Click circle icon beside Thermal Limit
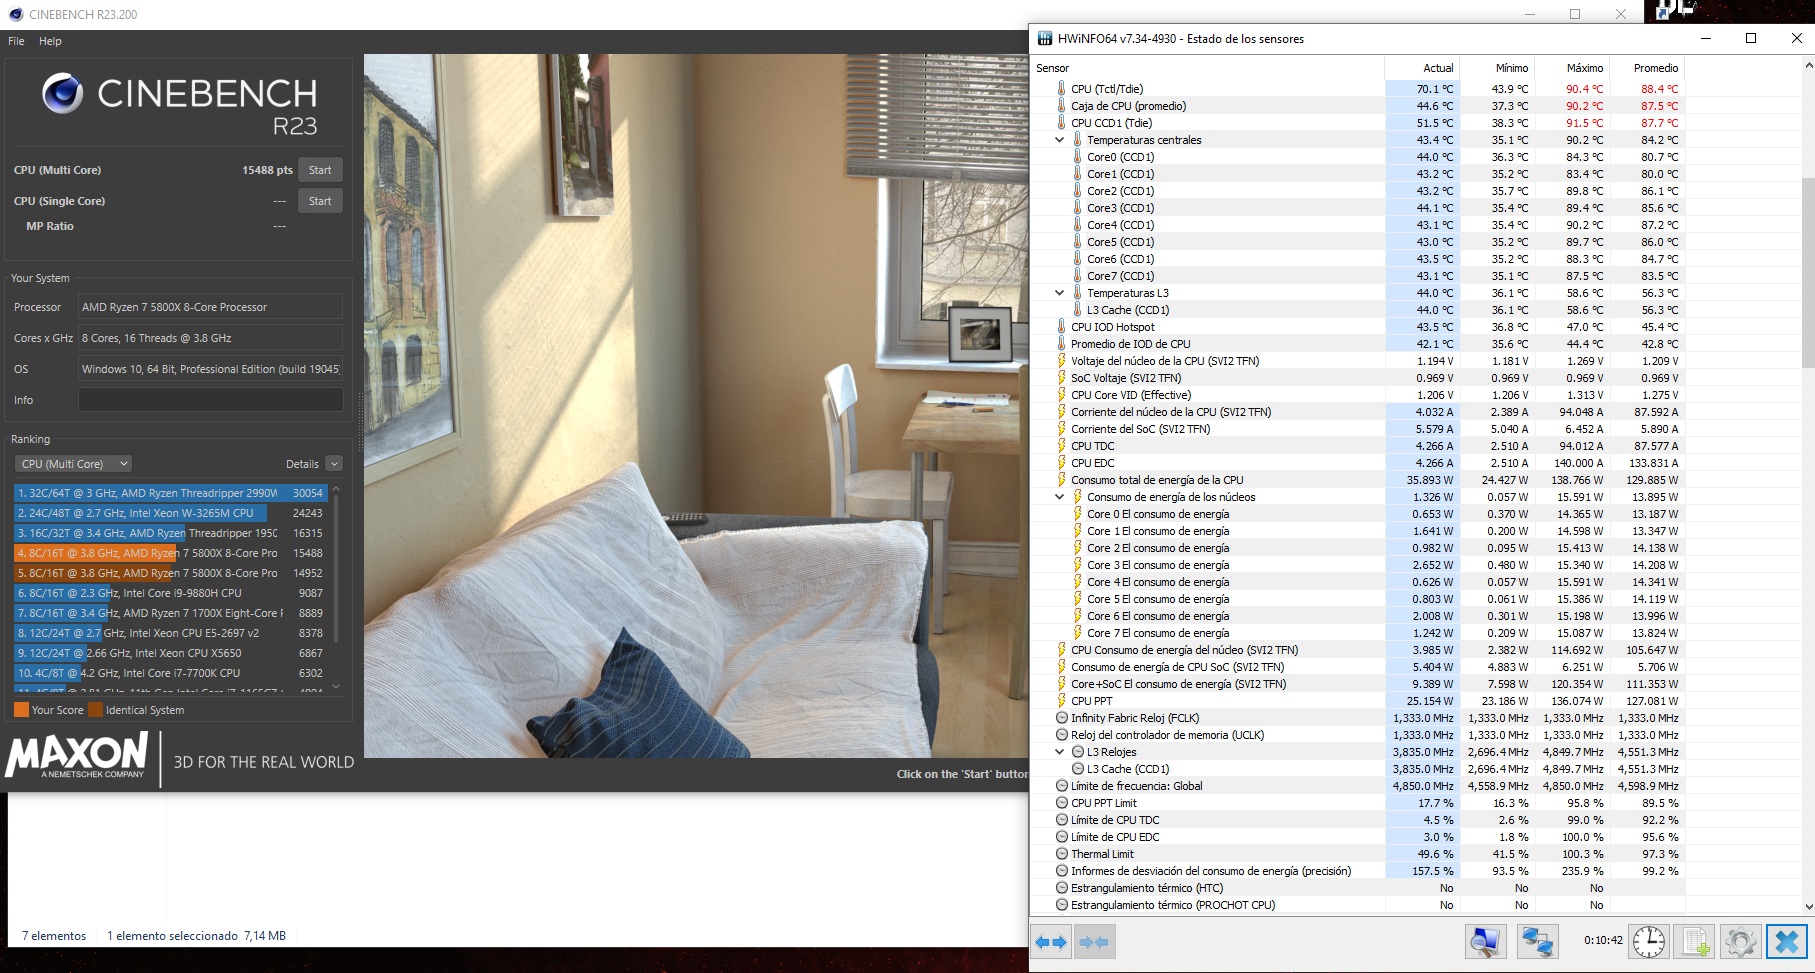Screen dimensions: 1815x973 click(x=1062, y=854)
